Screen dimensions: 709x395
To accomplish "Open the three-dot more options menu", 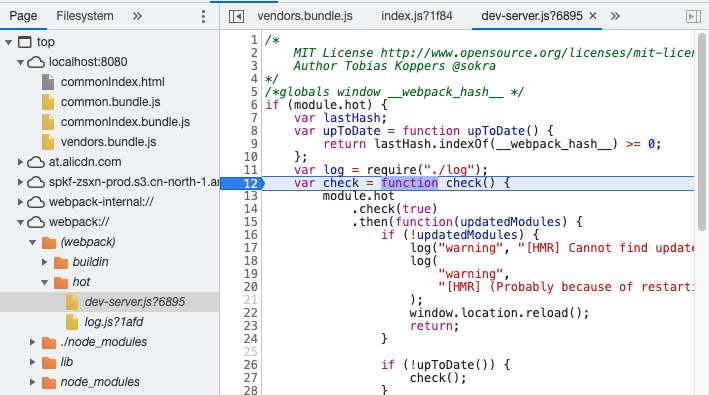I will point(203,16).
